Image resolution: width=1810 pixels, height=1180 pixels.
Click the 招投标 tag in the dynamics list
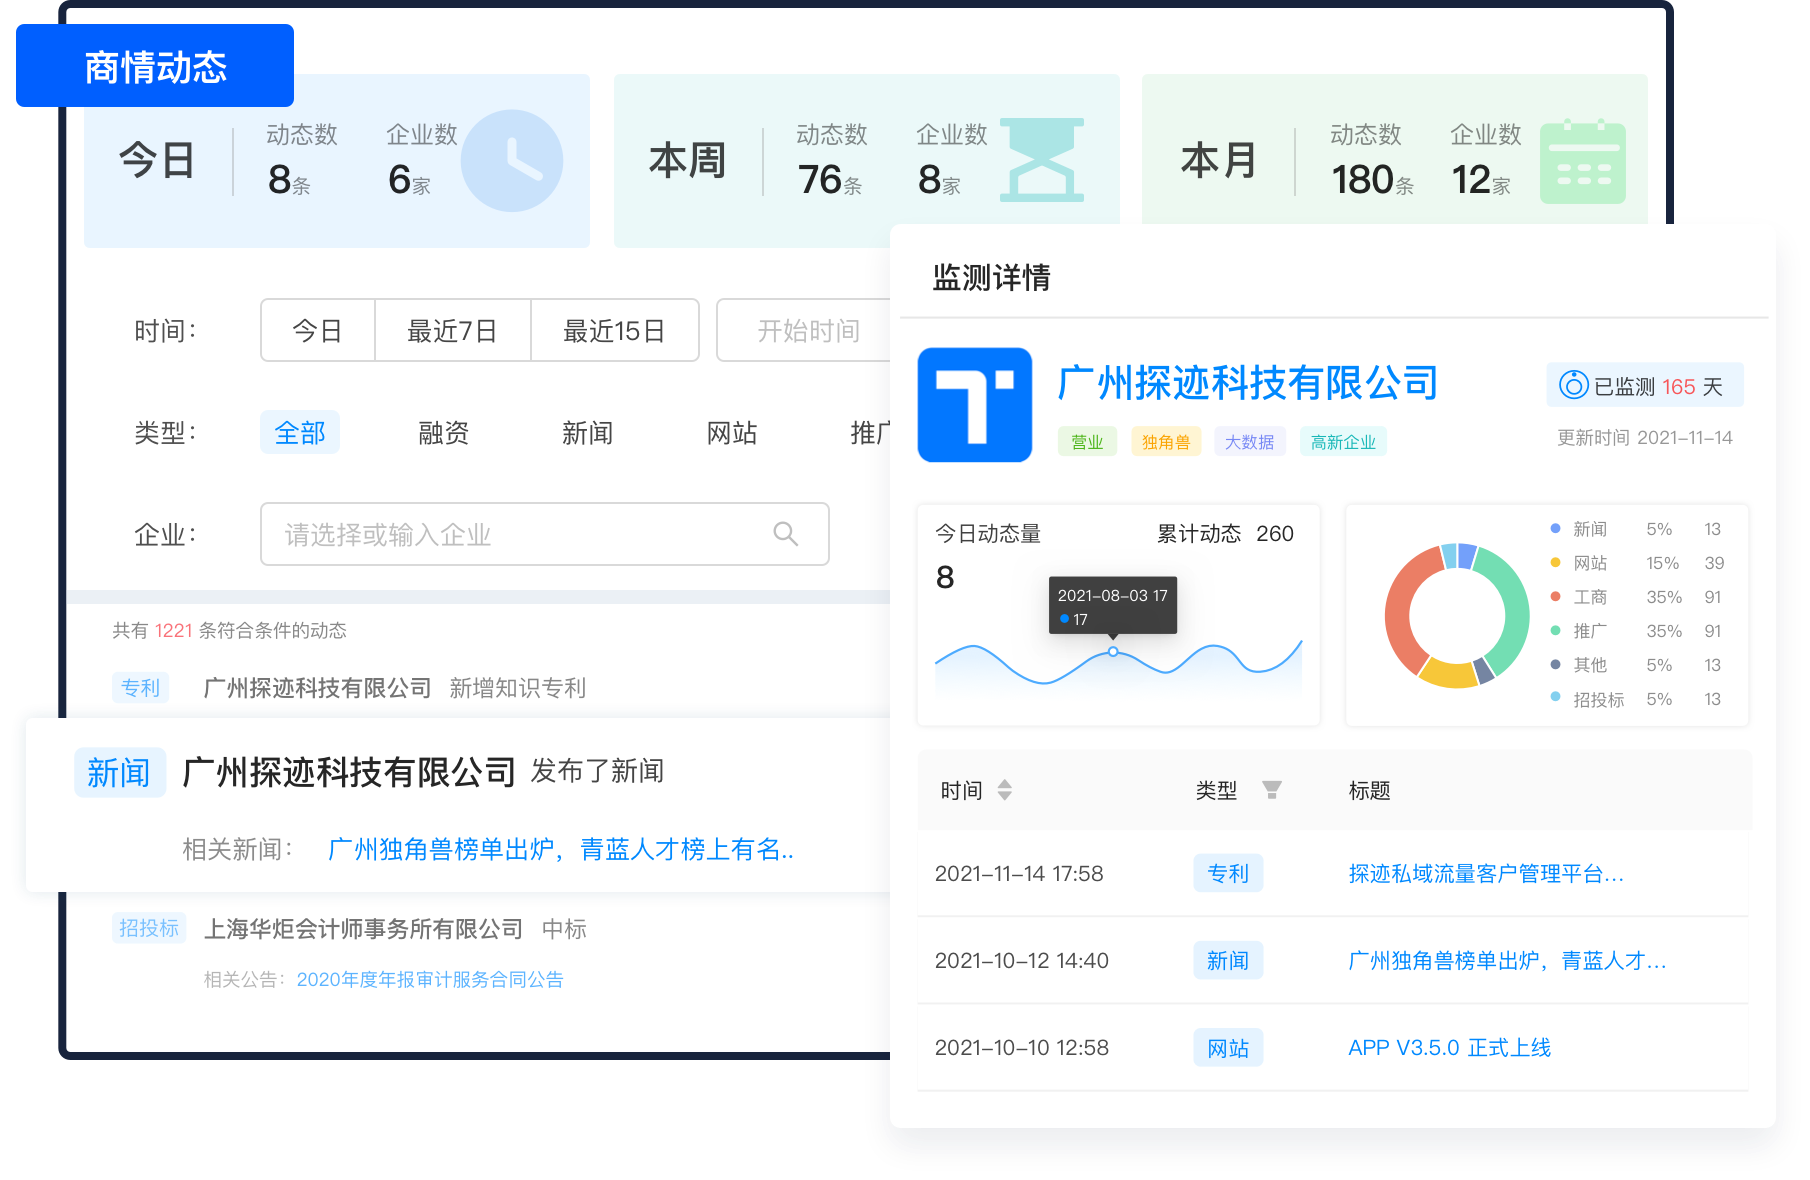tap(149, 928)
